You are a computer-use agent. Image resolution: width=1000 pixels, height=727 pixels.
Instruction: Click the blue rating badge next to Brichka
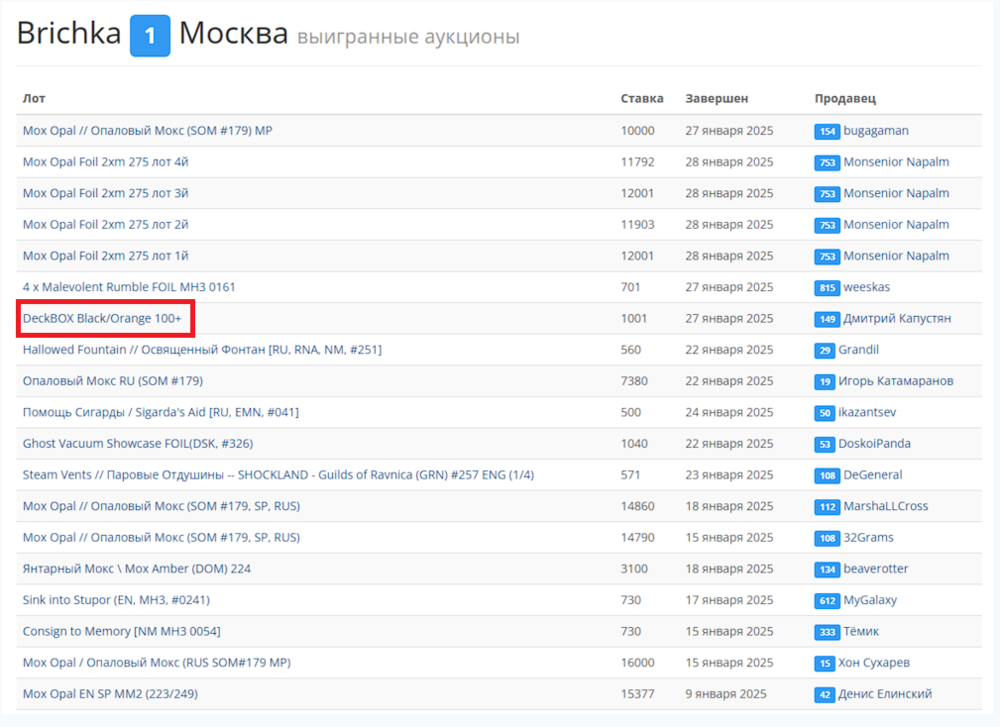[150, 36]
